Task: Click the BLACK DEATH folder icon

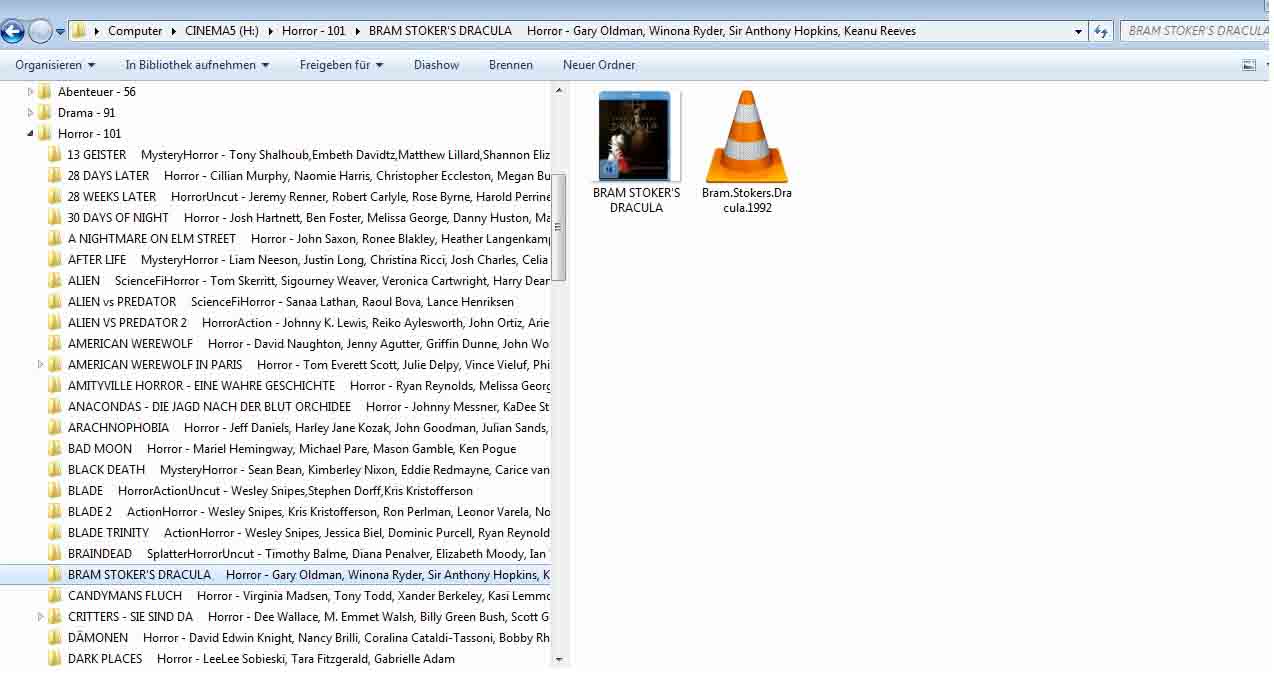Action: click(x=55, y=470)
